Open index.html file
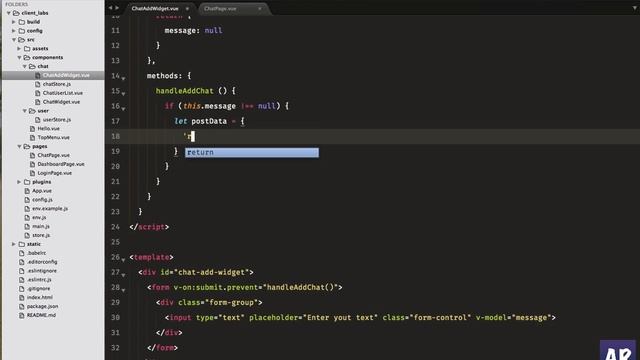 pos(40,298)
